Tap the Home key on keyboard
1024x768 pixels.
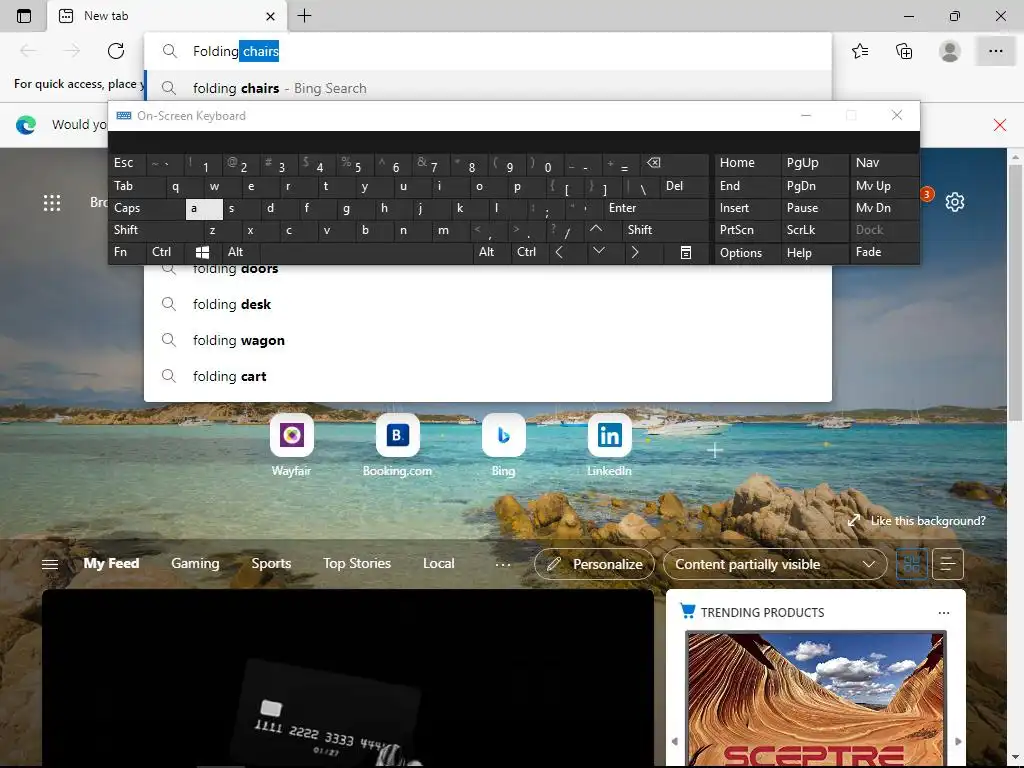pyautogui.click(x=747, y=163)
